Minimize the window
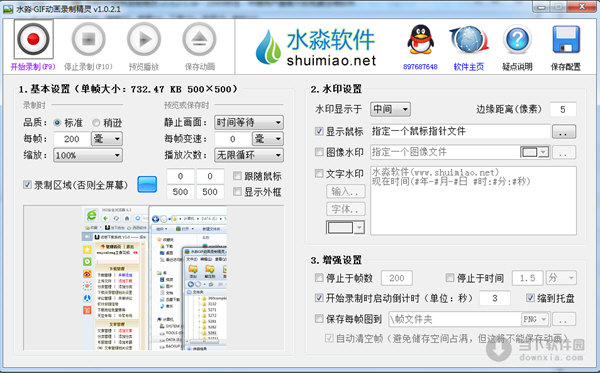The height and width of the screenshot is (373, 600). tap(542, 7)
